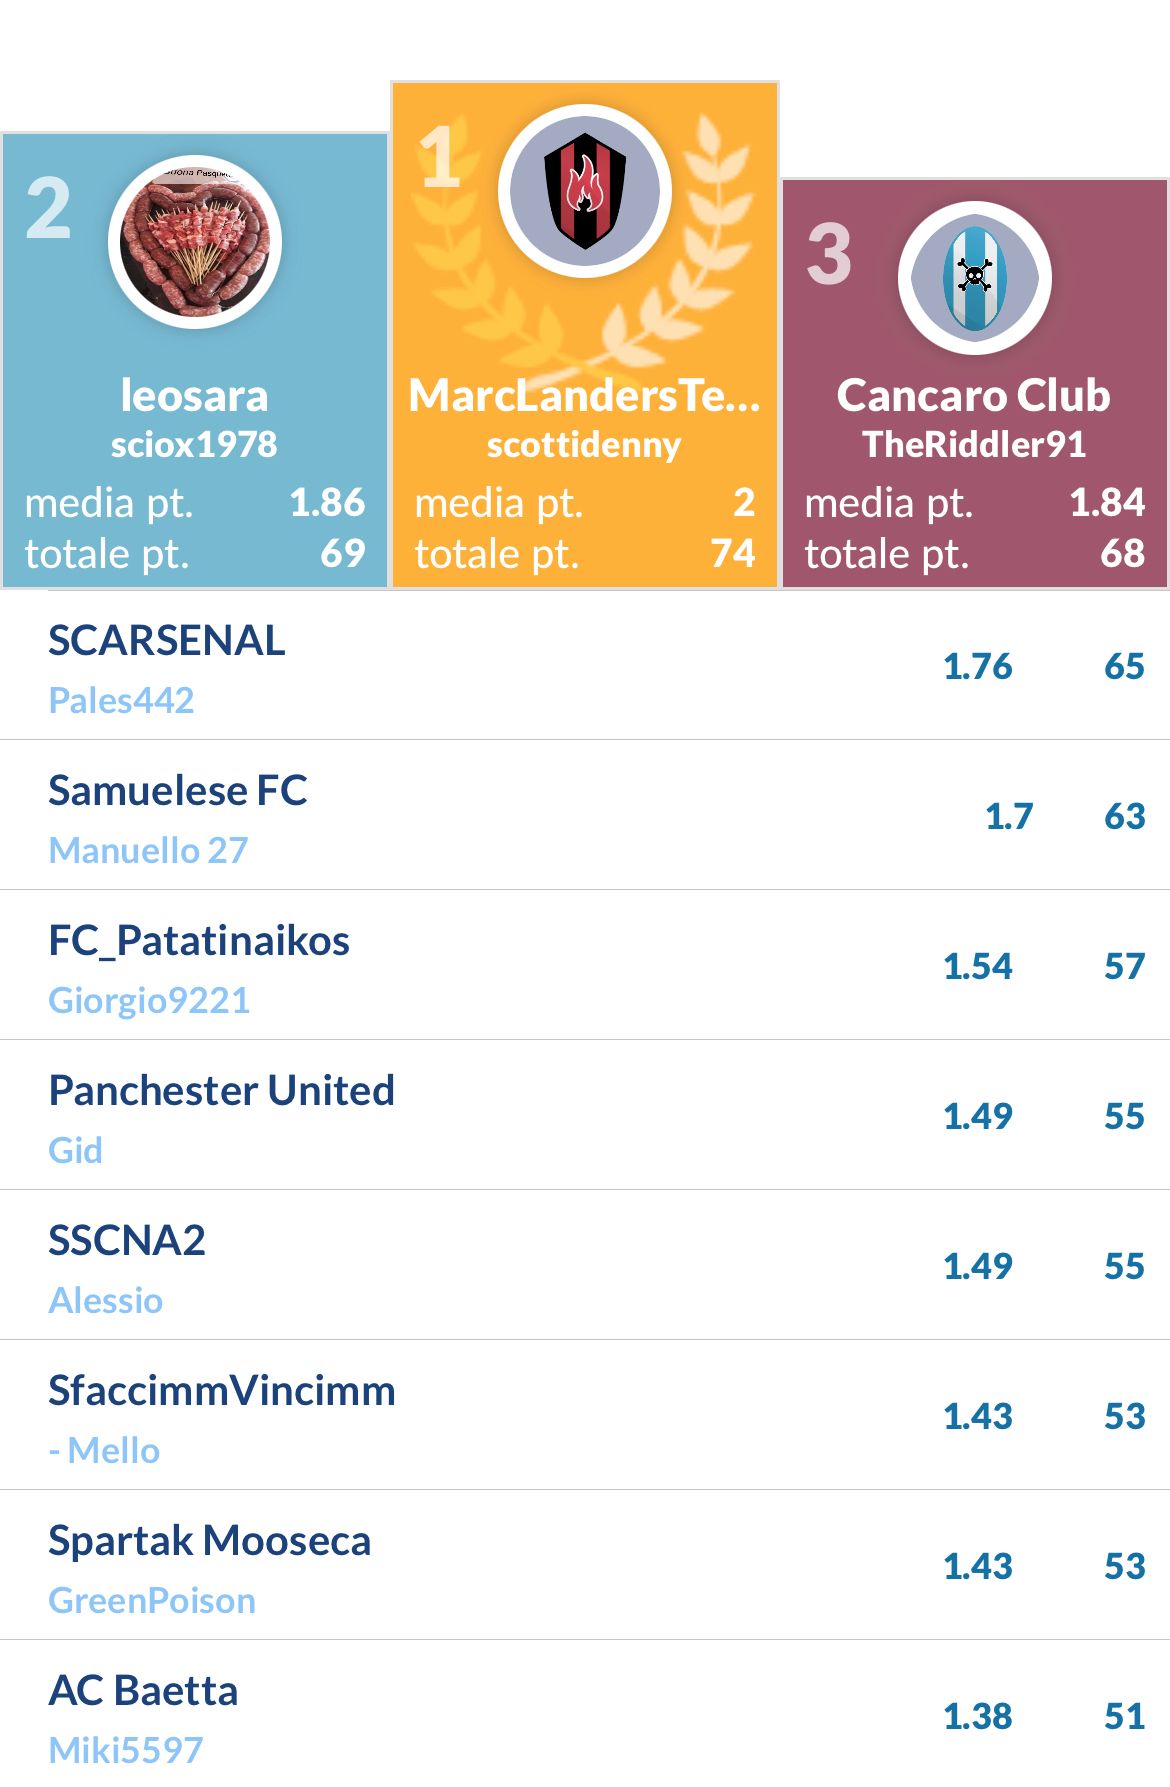Select the first place MarcLandersTe... card
Viewport: 1170px width, 1787px height.
click(585, 335)
